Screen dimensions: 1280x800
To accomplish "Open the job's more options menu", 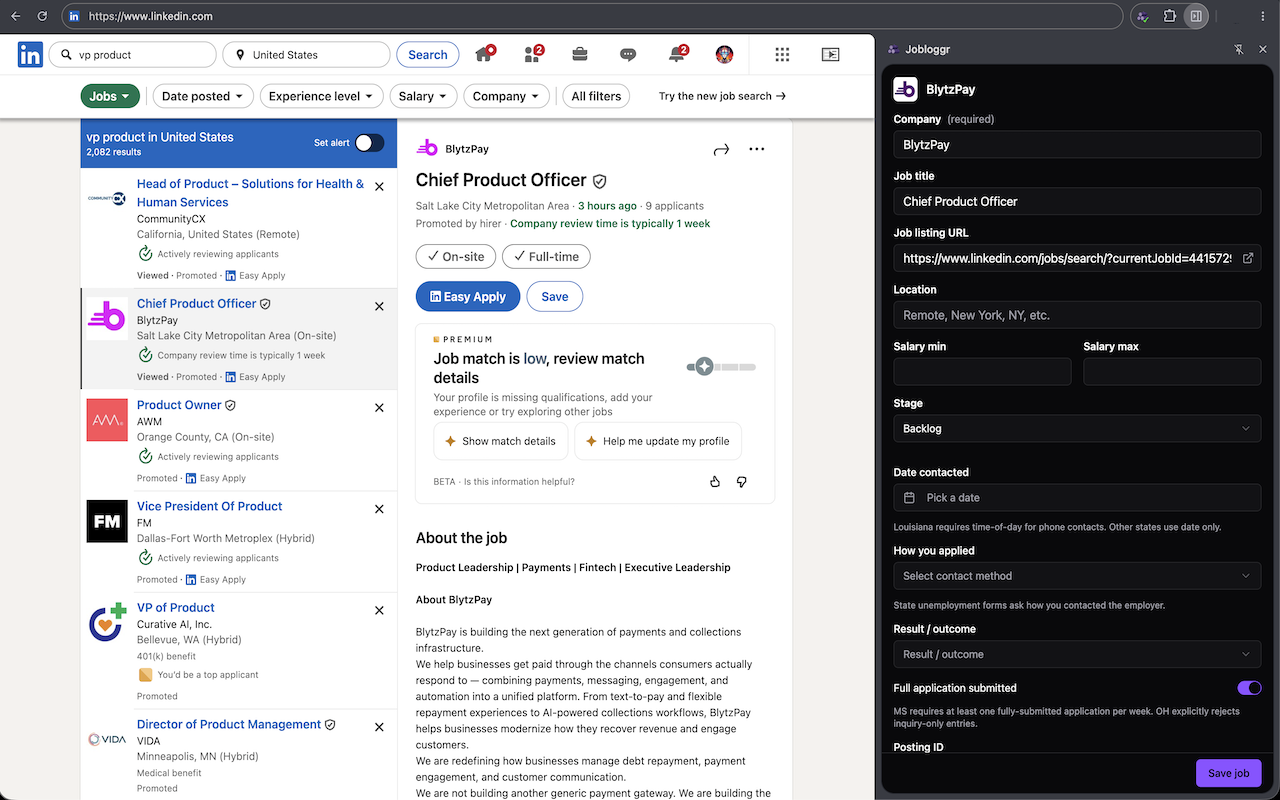I will tap(757, 149).
